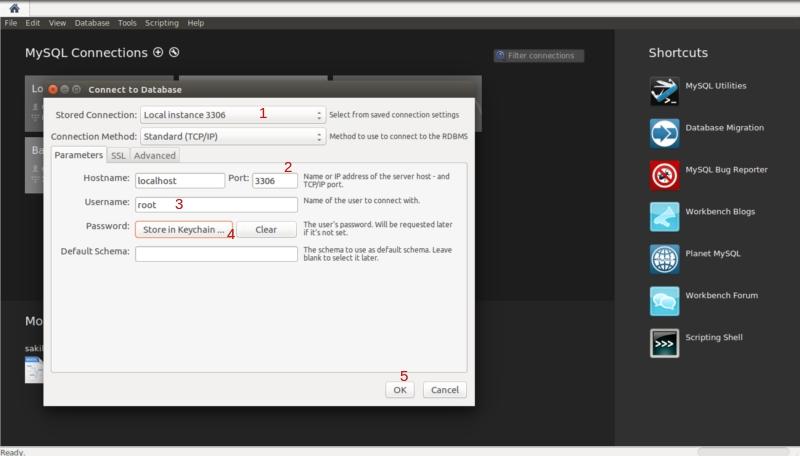Select the Parameters tab
This screenshot has height=456, width=800.
79,155
